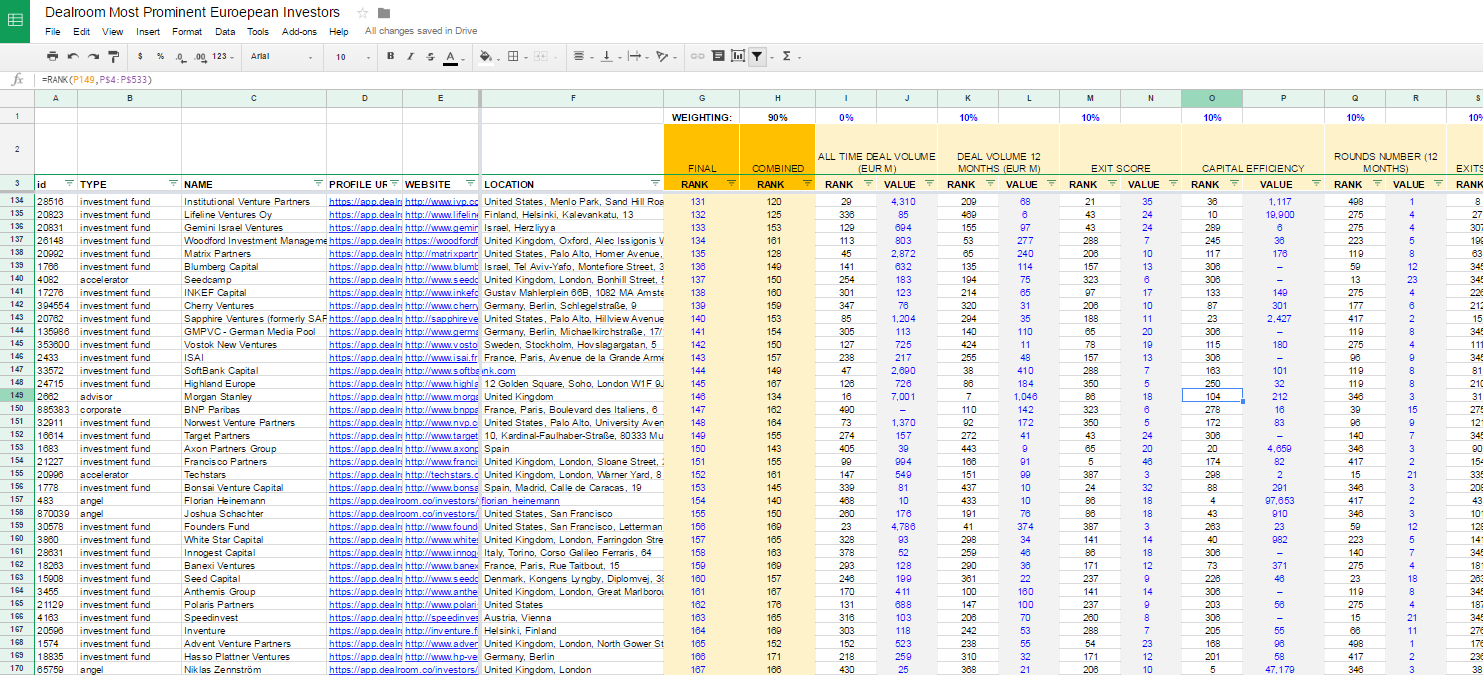The width and height of the screenshot is (1483, 675).
Task: Format selection as percent
Action: tap(160, 57)
